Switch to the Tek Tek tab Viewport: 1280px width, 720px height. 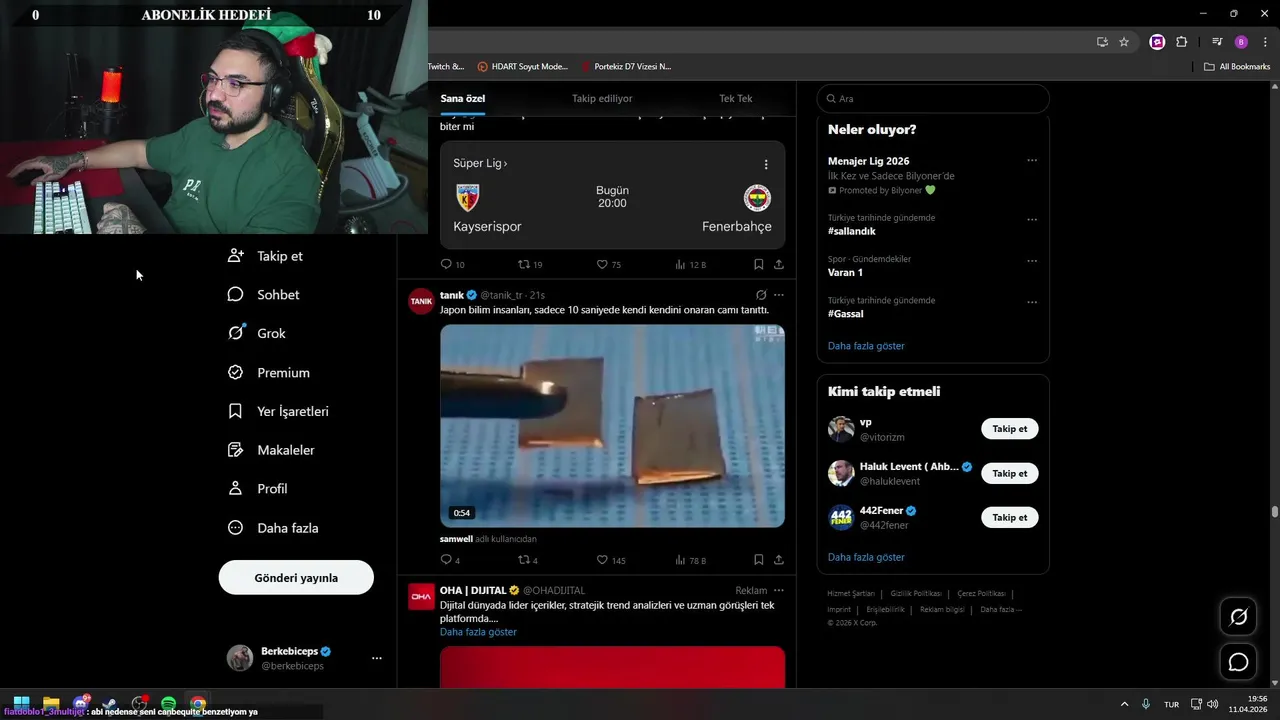coord(736,98)
